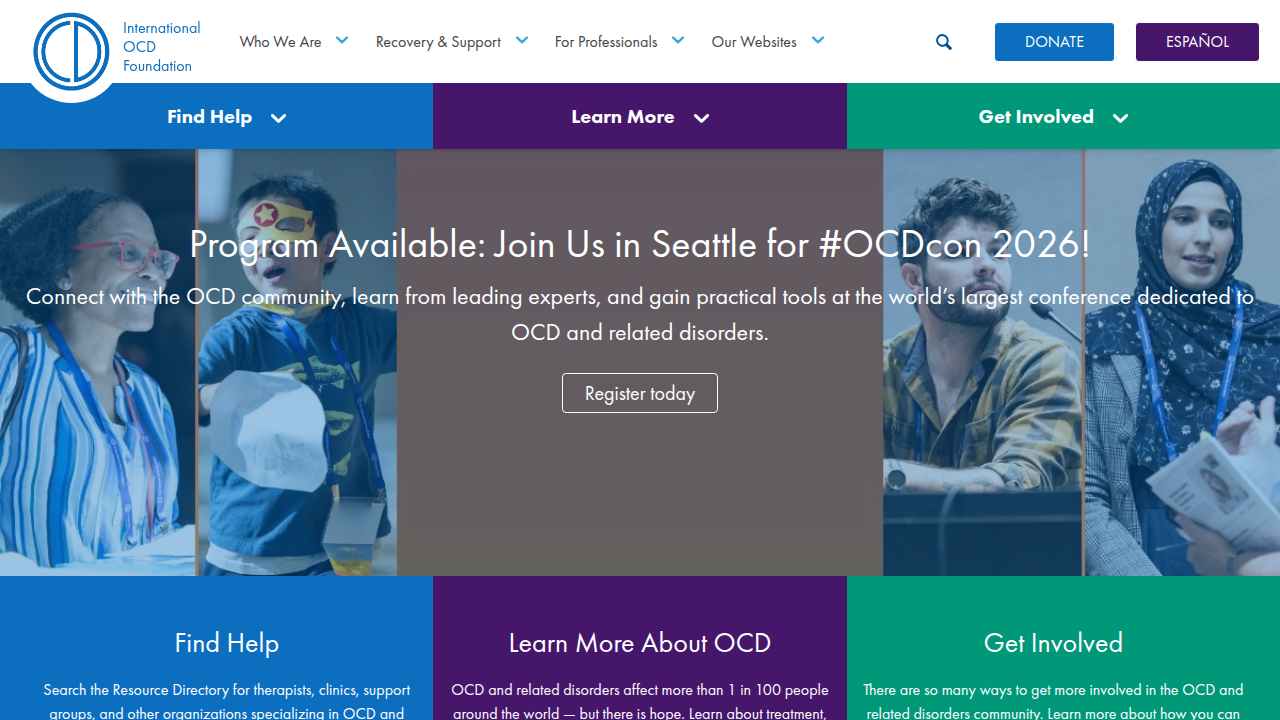Image resolution: width=1280 pixels, height=720 pixels.
Task: Click the Find Help section heading
Action: tap(227, 643)
